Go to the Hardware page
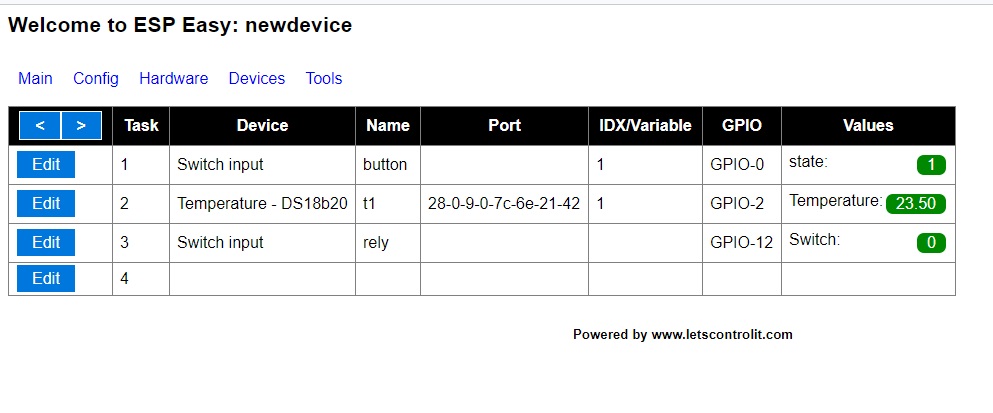993x413 pixels. [174, 78]
